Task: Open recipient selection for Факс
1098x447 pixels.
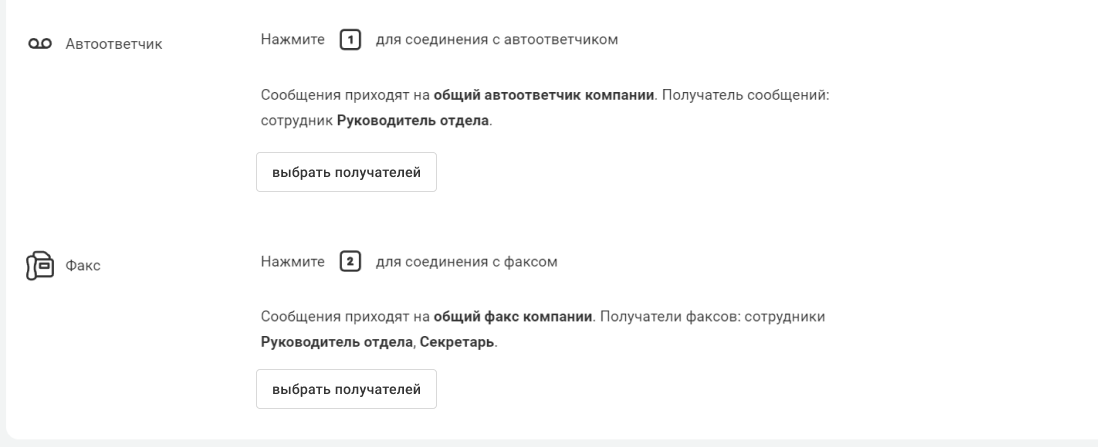Action: [x=346, y=389]
